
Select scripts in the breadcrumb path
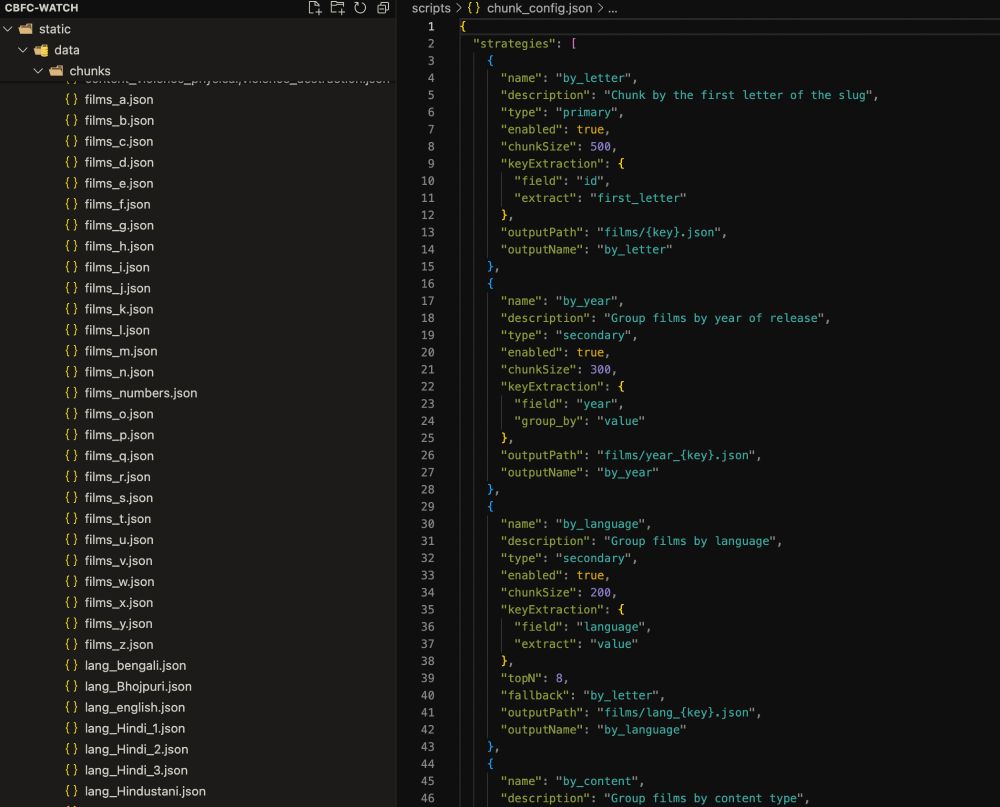tap(431, 8)
